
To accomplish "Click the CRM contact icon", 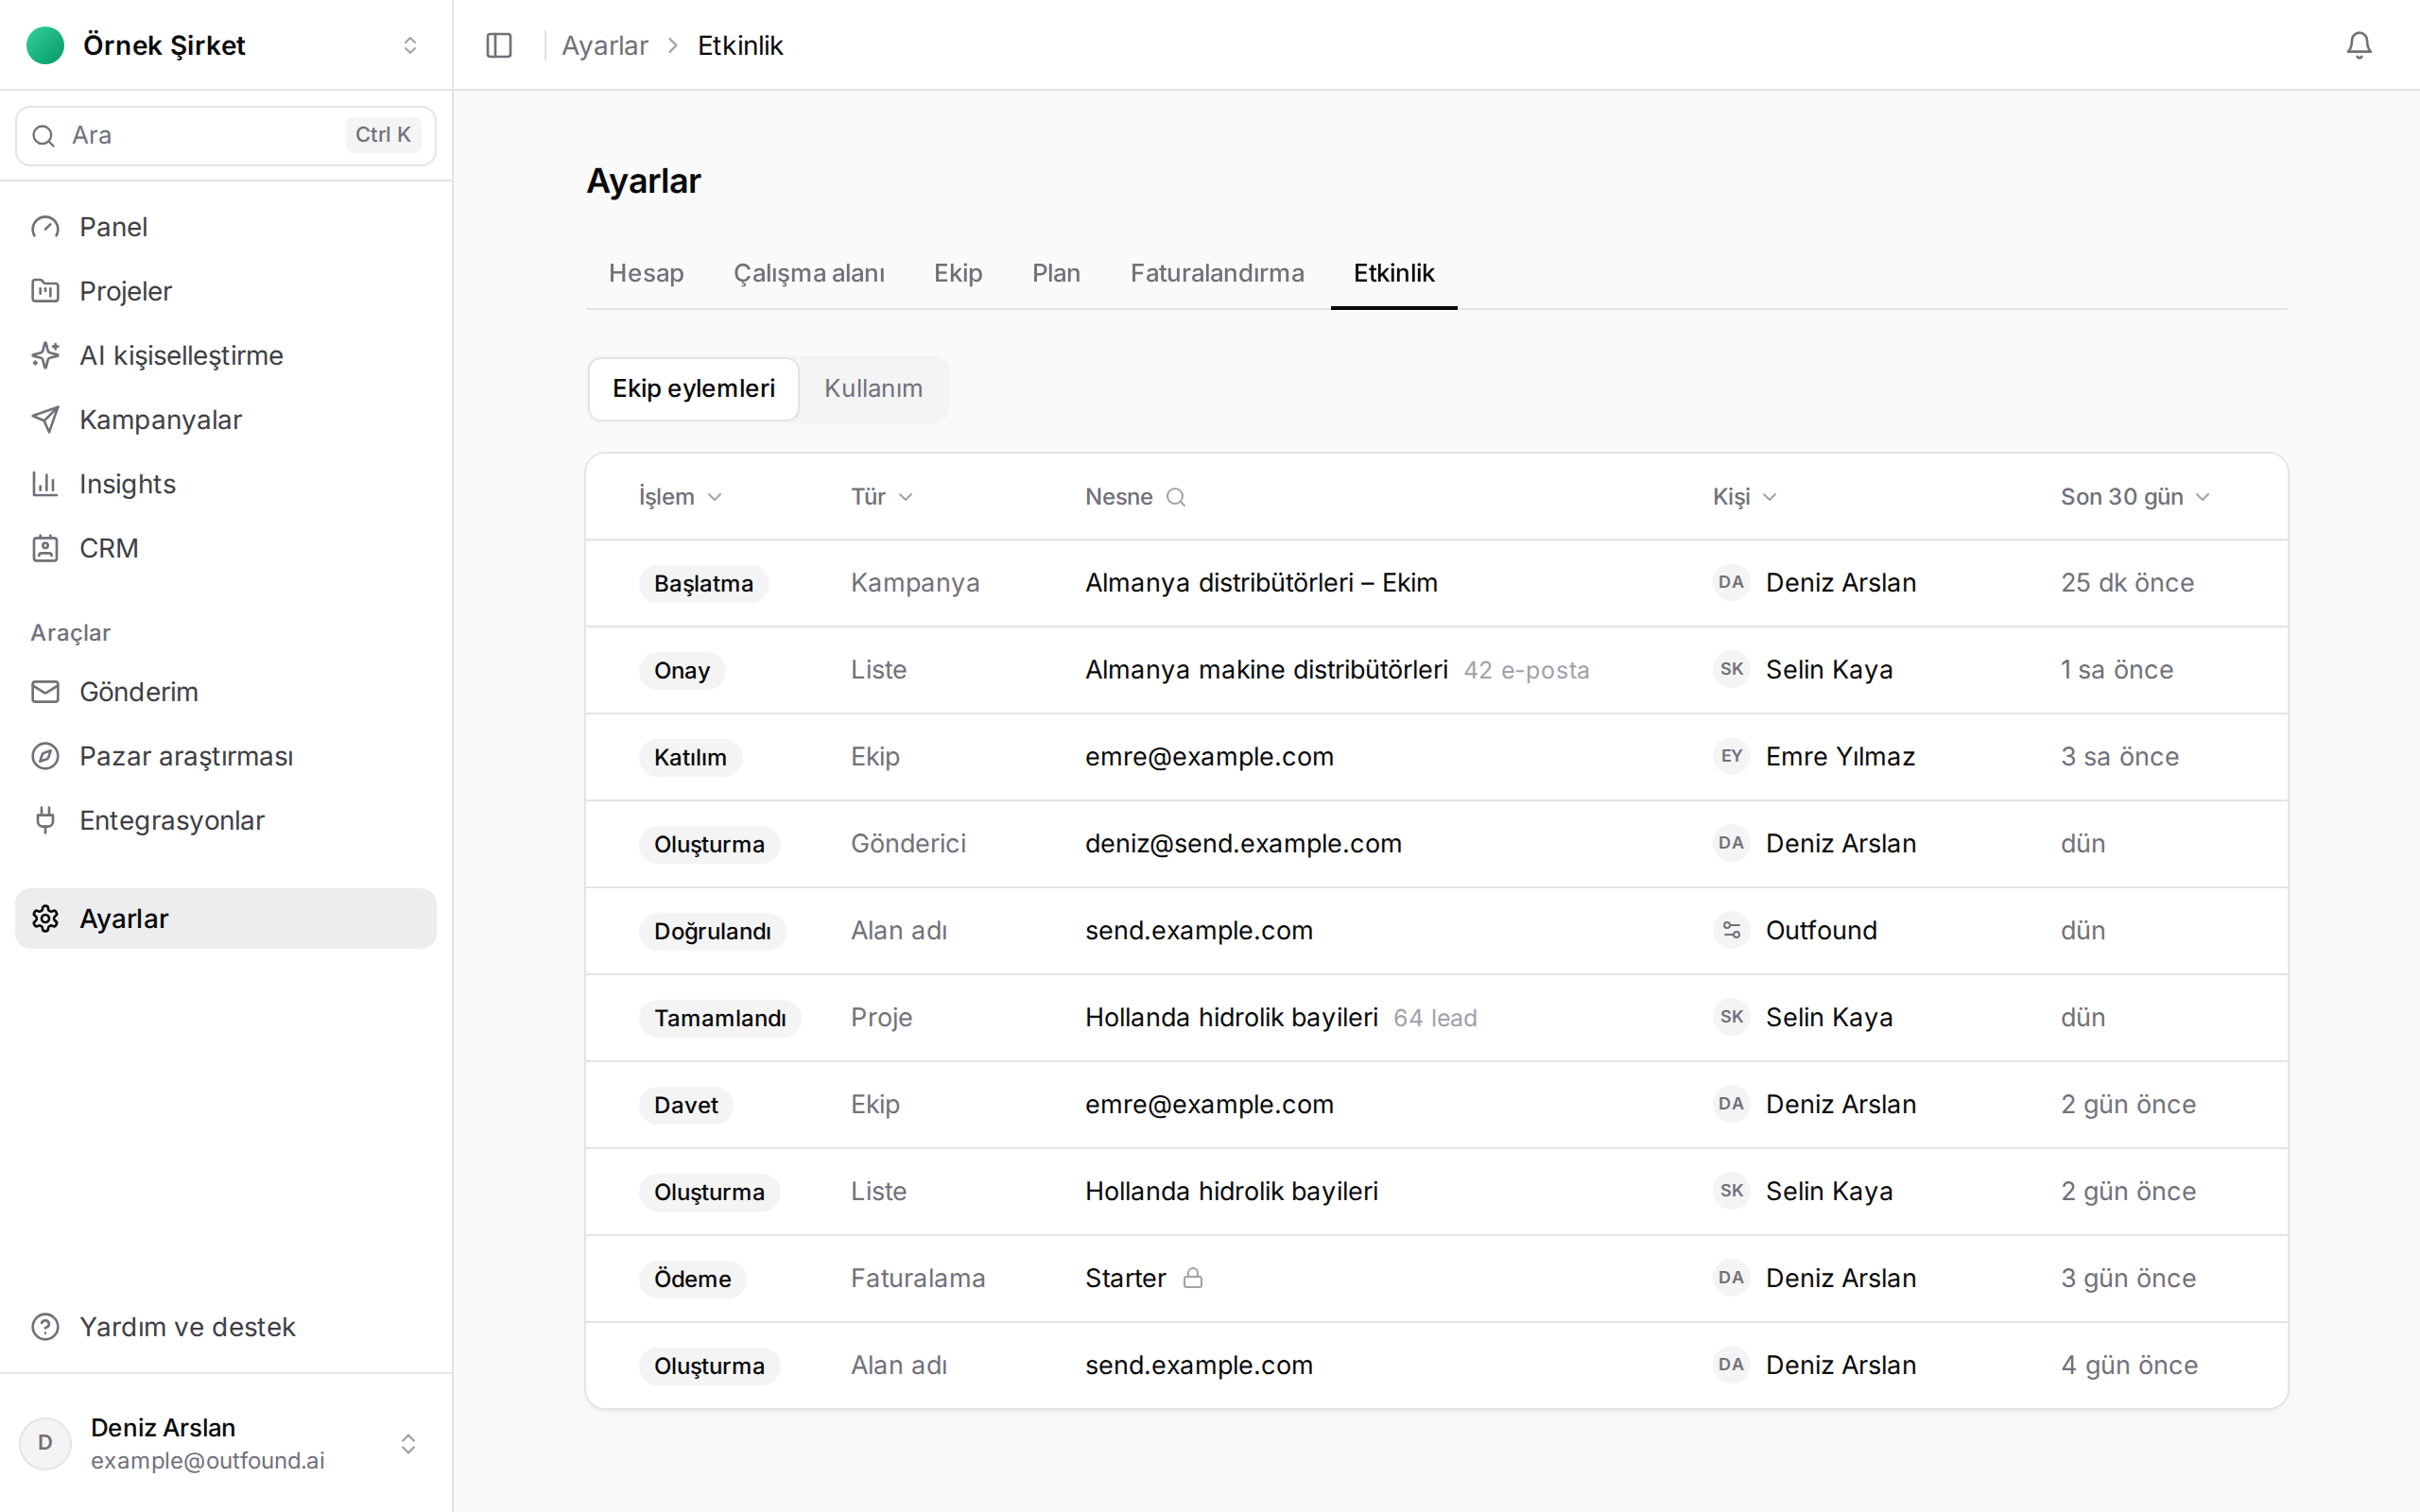I will tap(45, 548).
